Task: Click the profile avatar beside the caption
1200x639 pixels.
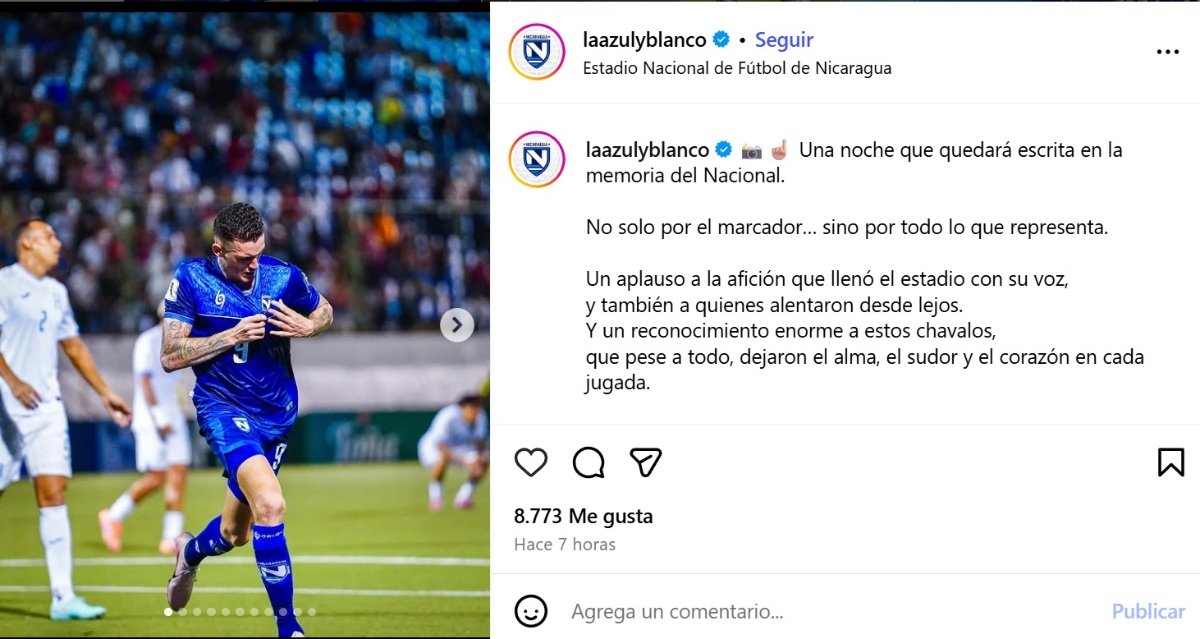Action: pos(537,160)
